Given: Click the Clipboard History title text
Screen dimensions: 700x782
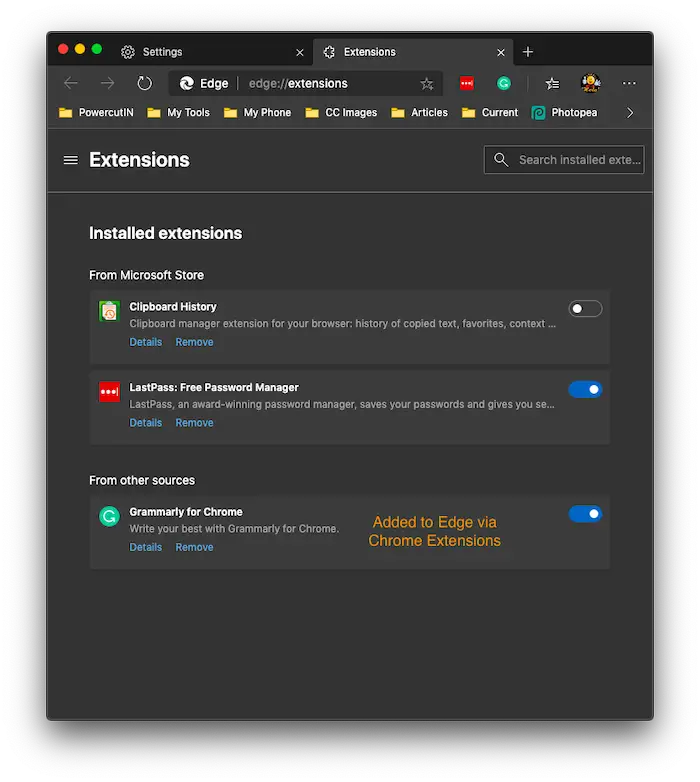Looking at the screenshot, I should [x=173, y=307].
